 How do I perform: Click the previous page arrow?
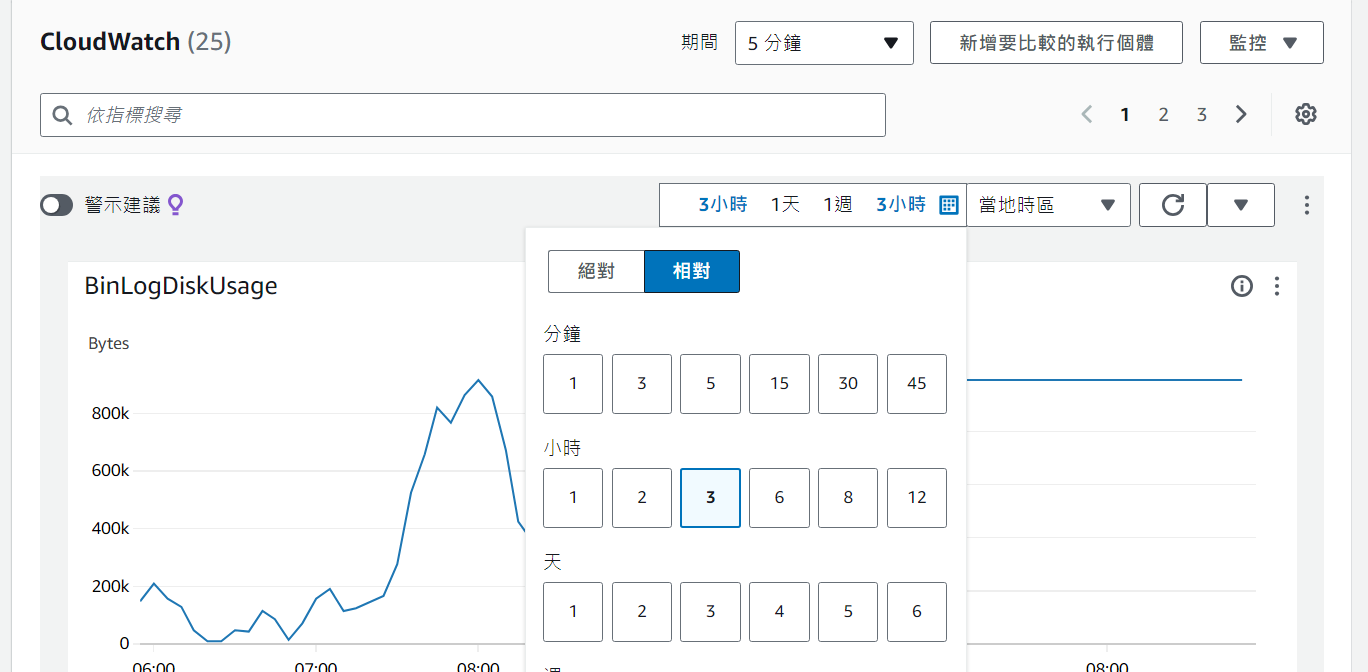point(1087,114)
